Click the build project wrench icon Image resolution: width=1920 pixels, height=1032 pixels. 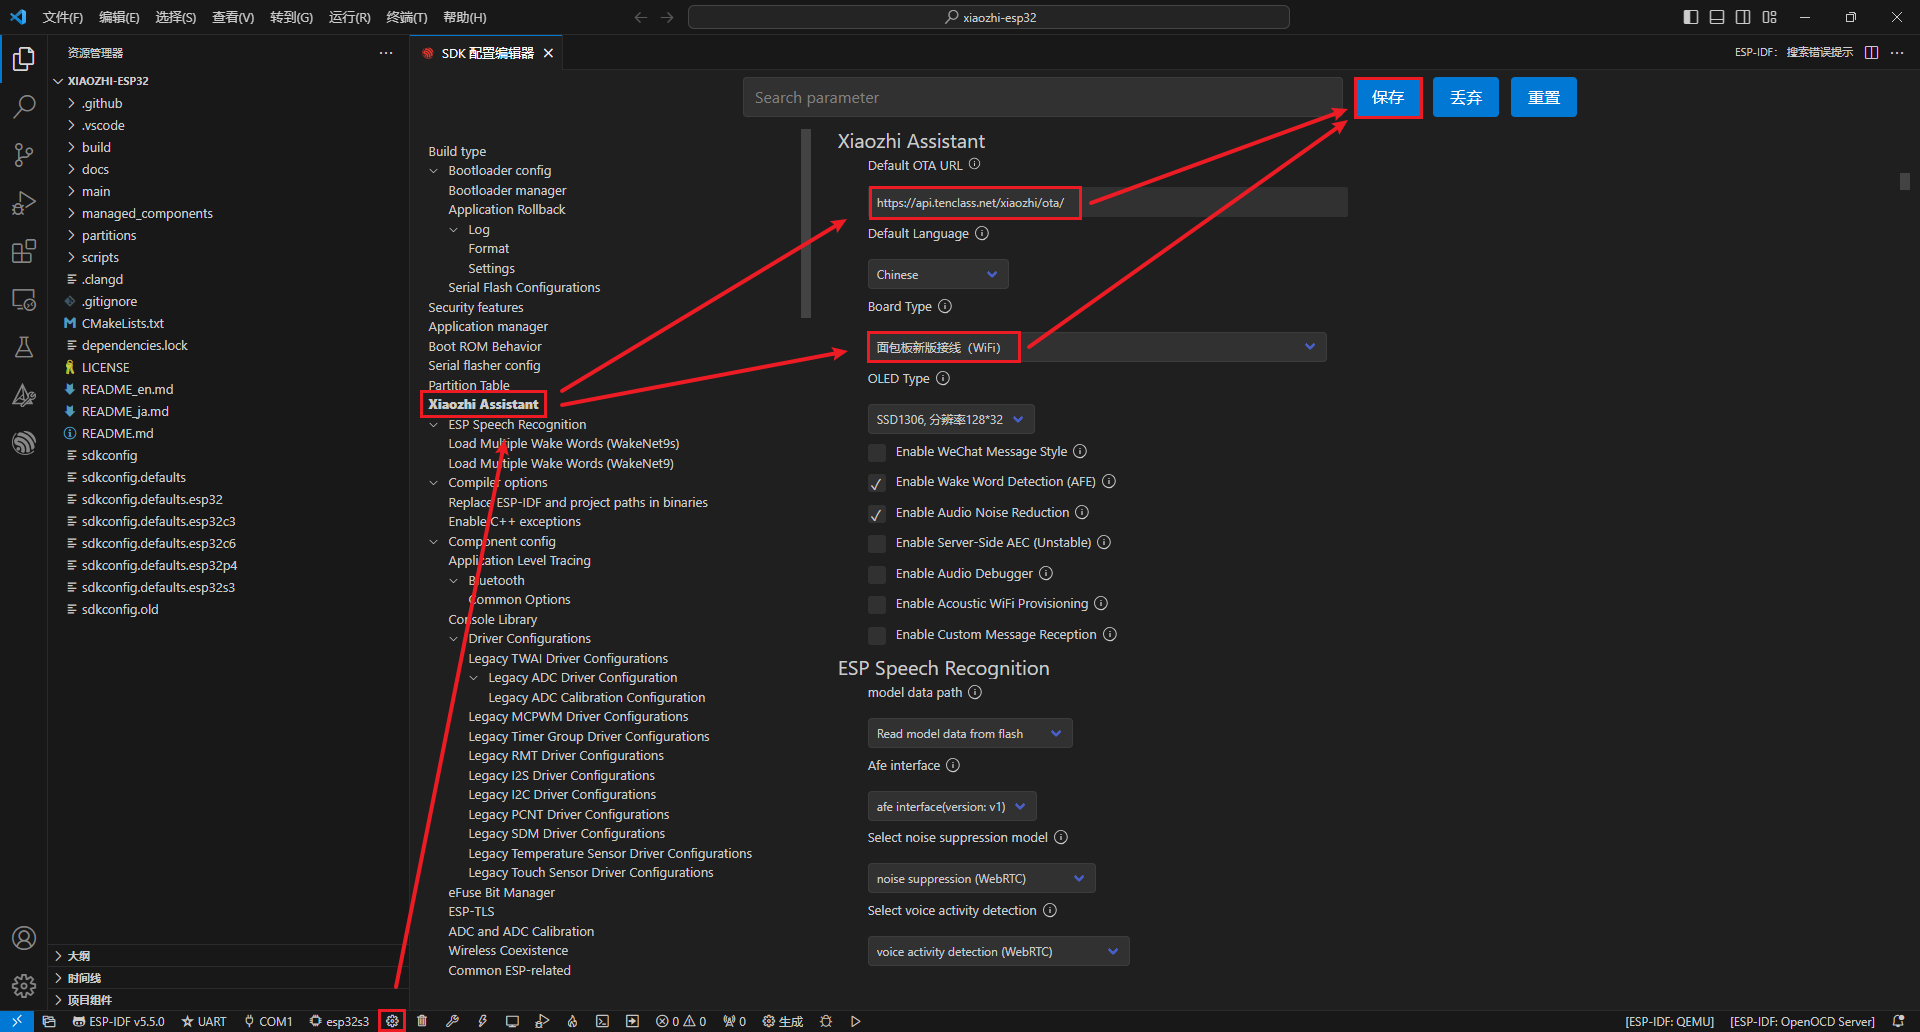pos(452,1021)
